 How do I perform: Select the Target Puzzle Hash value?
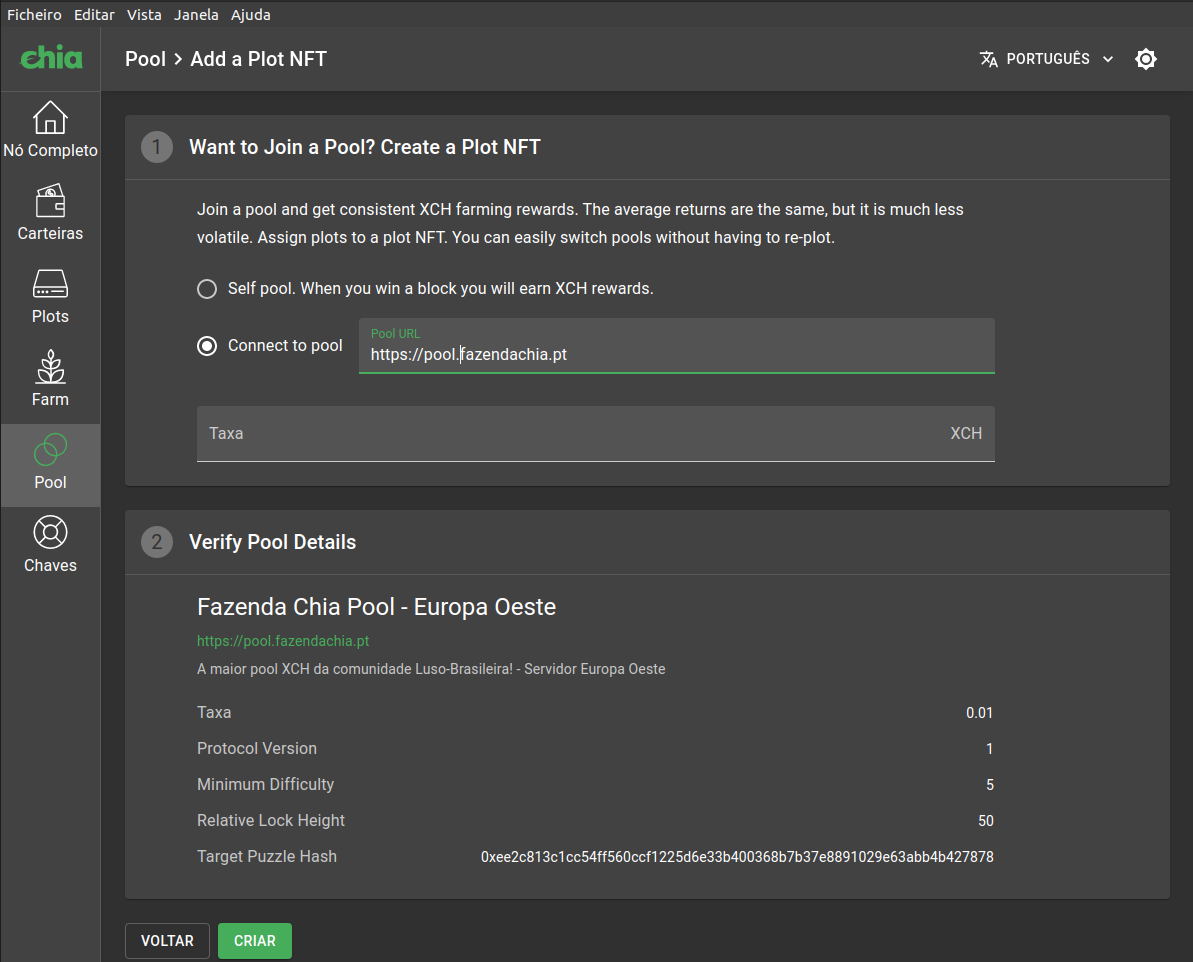737,857
